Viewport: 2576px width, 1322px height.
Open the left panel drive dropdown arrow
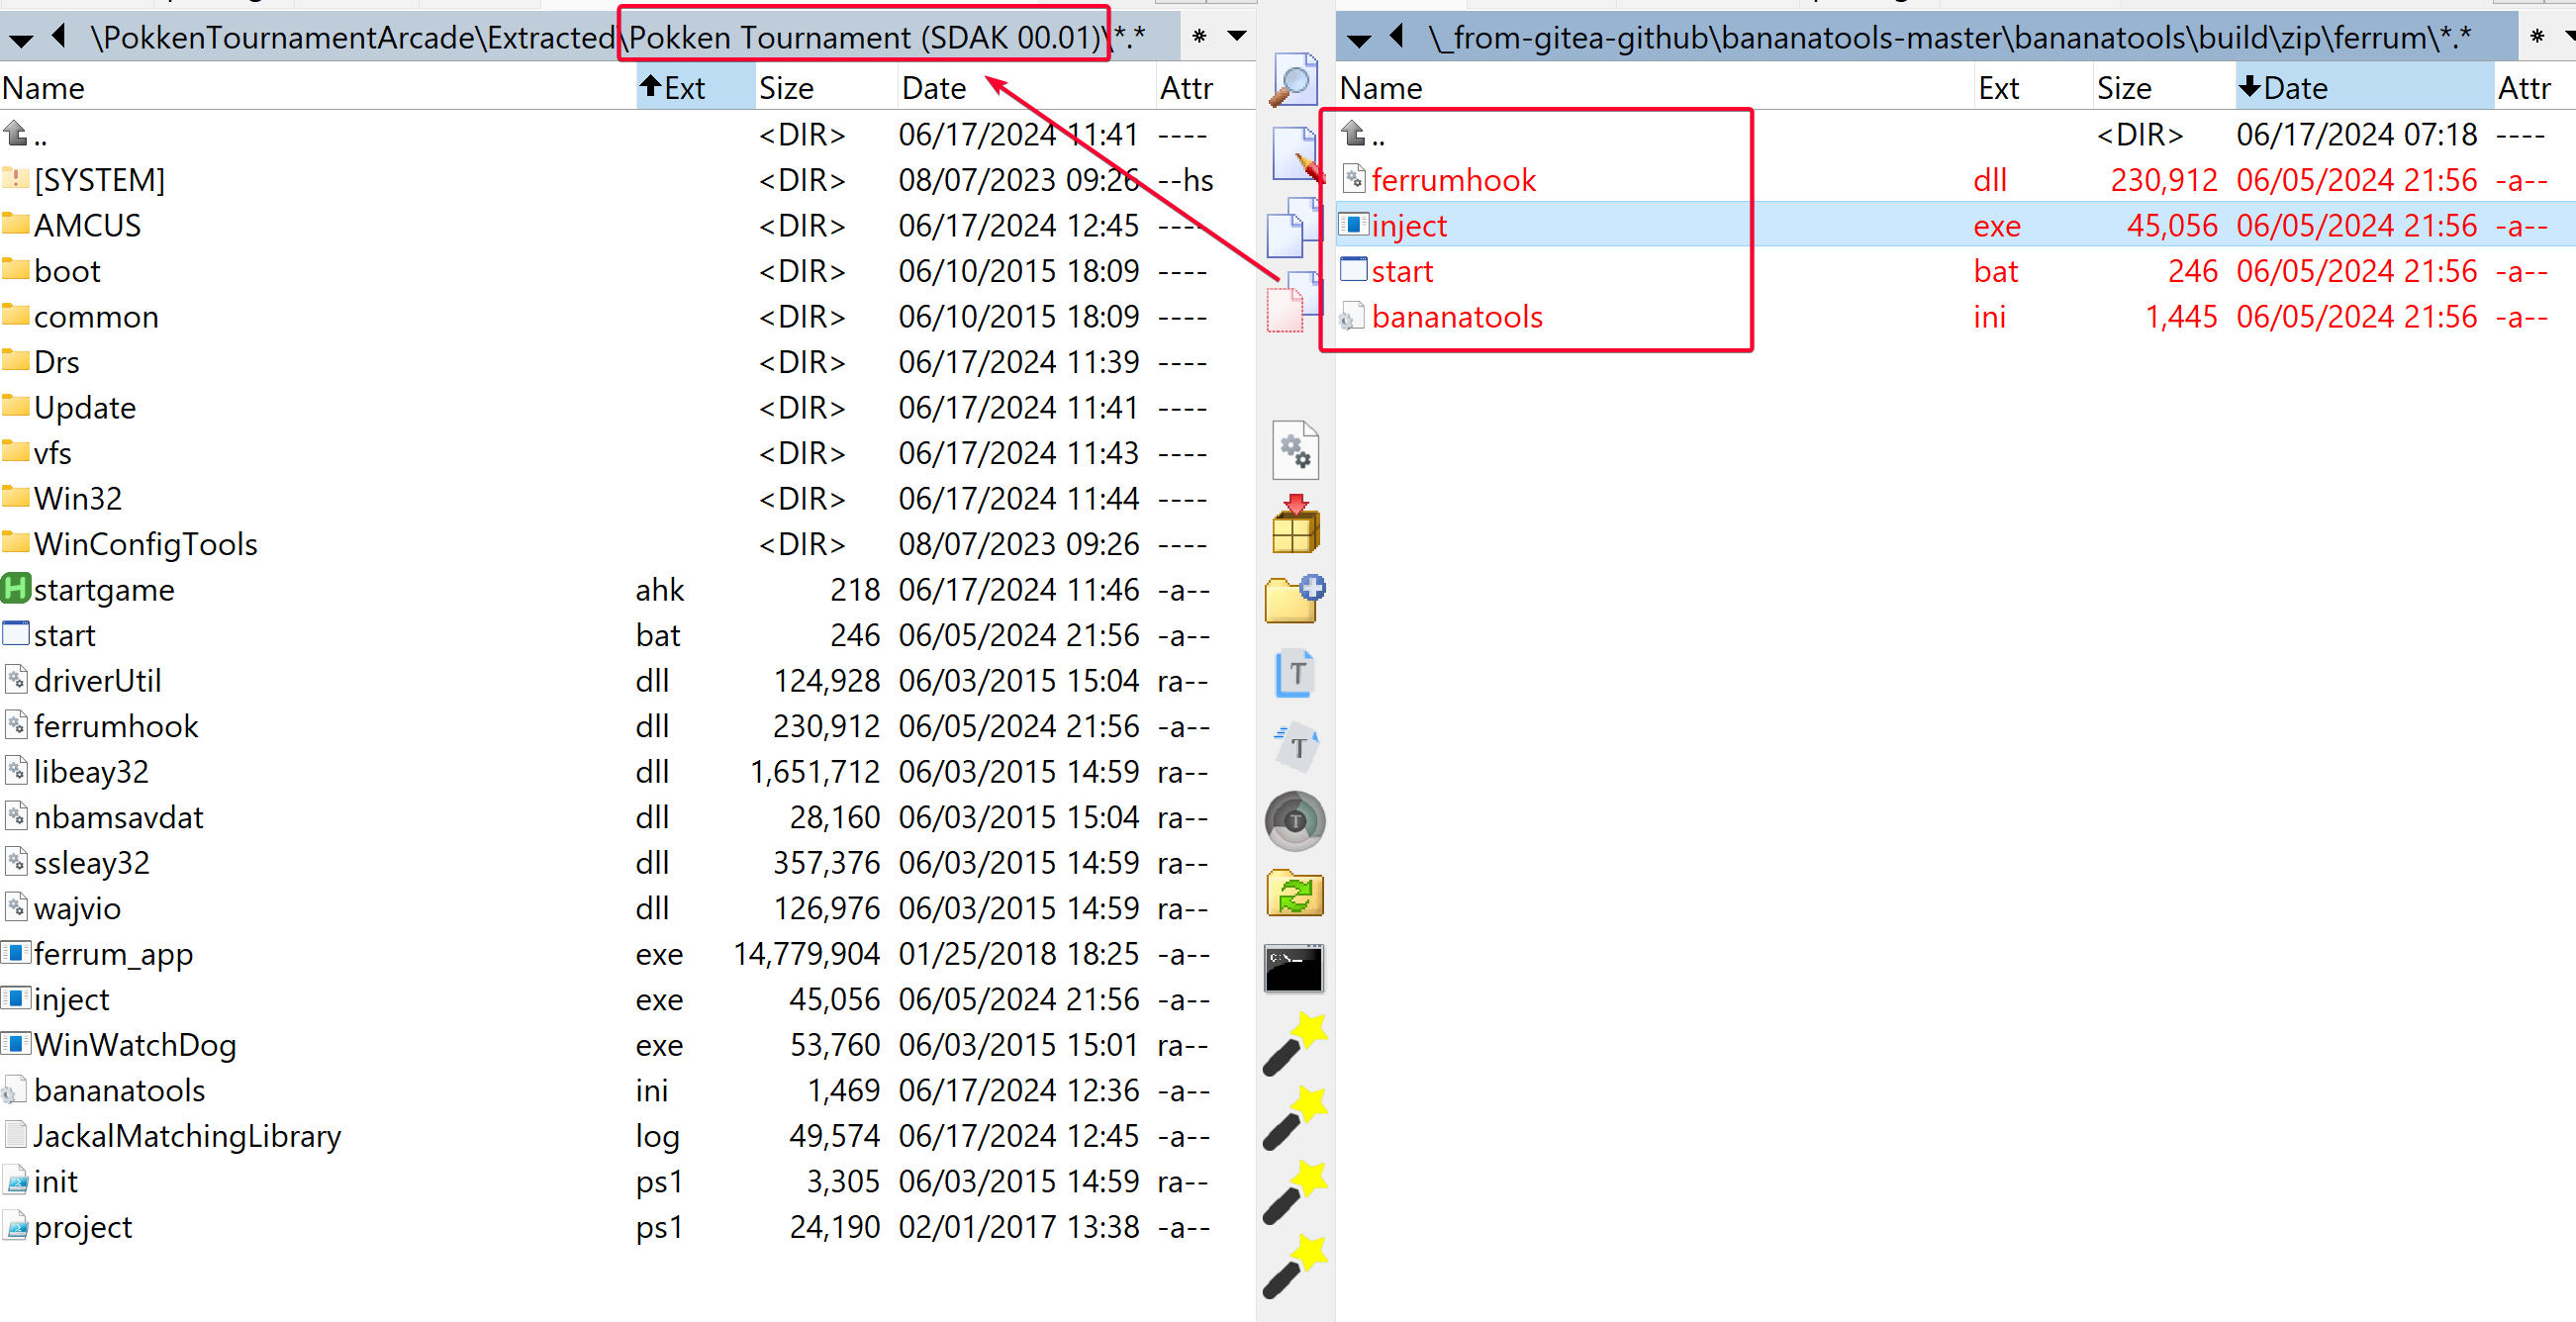(x=20, y=40)
